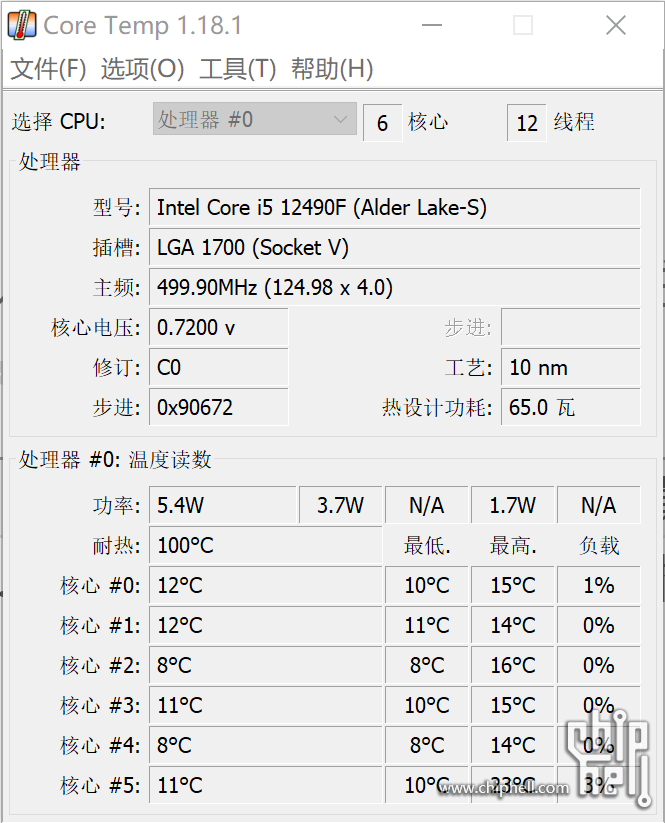Click the 最低. column header
This screenshot has height=823, width=665.
pos(427,546)
